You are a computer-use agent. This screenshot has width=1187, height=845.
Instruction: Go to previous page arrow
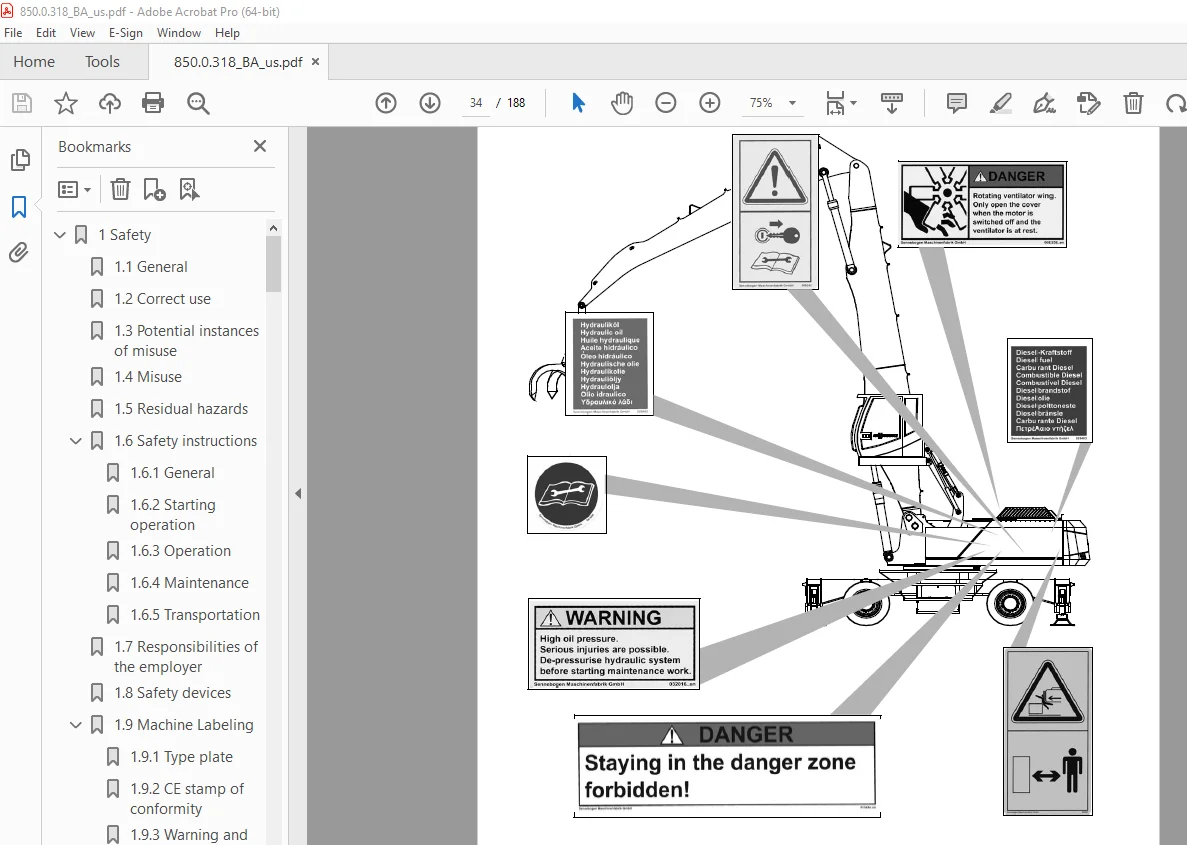(x=386, y=103)
